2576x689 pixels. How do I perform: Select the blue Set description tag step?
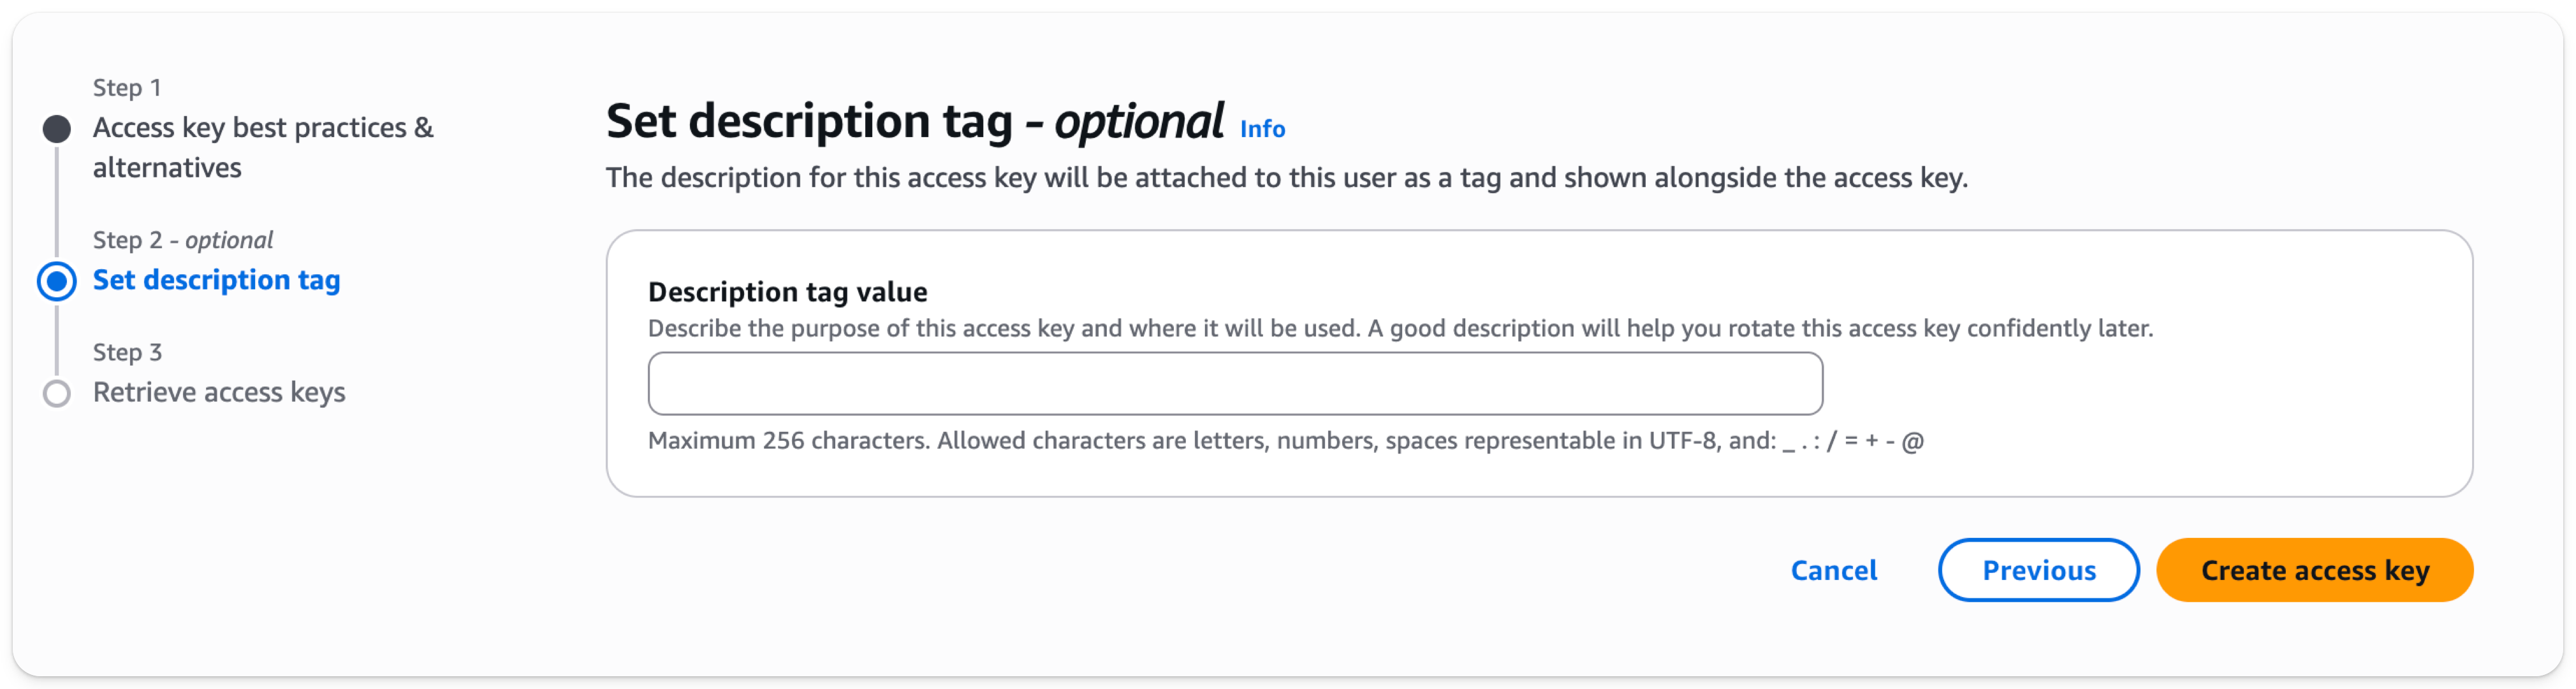pyautogui.click(x=216, y=280)
